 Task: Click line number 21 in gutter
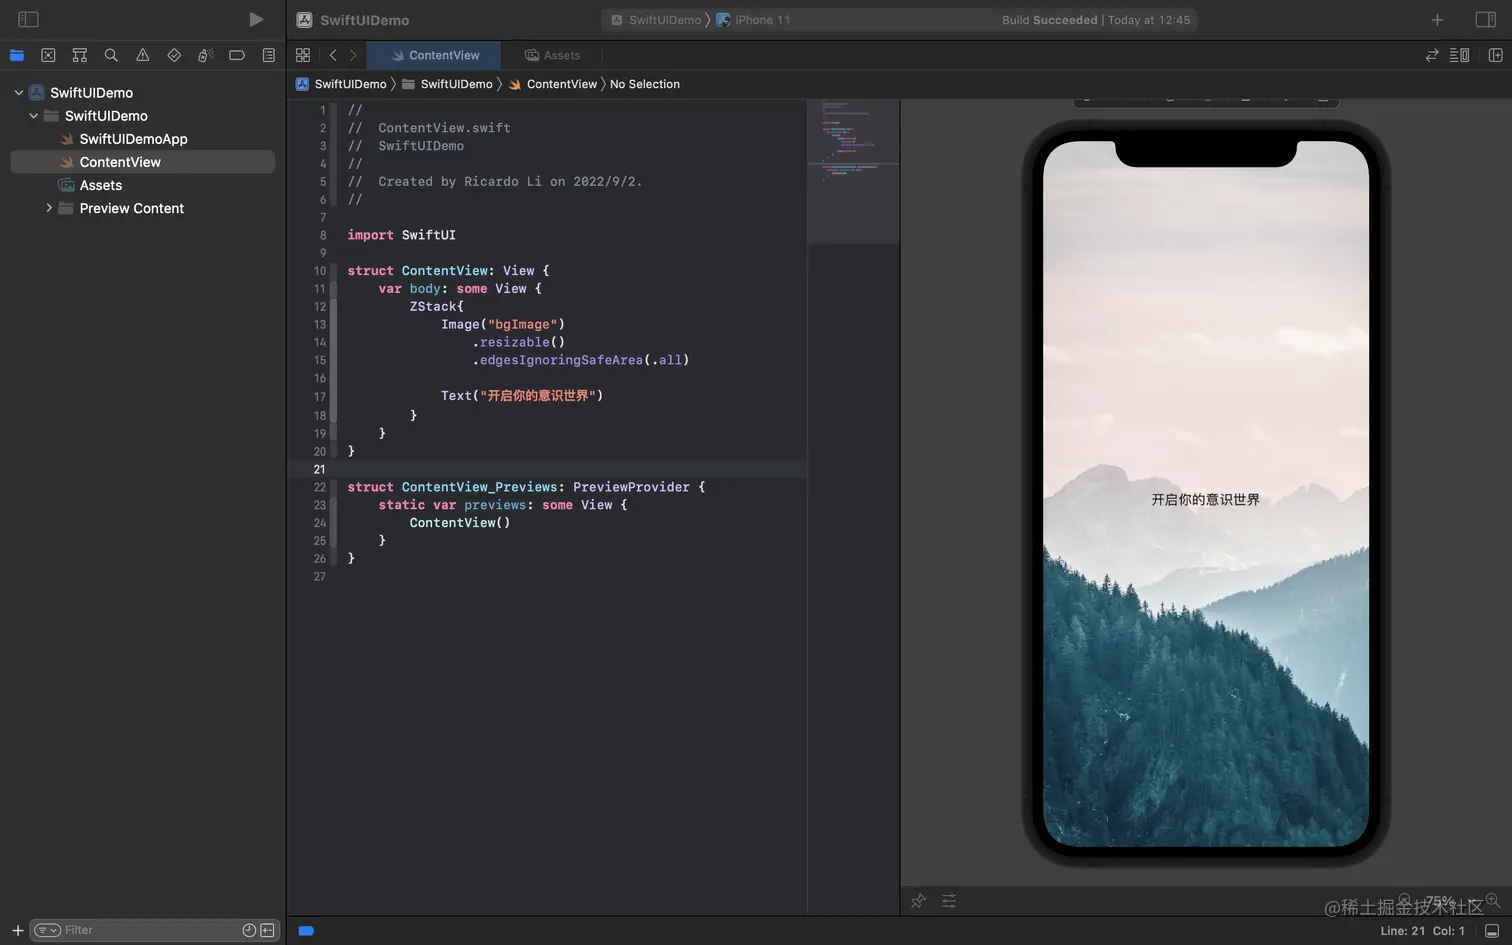point(319,469)
